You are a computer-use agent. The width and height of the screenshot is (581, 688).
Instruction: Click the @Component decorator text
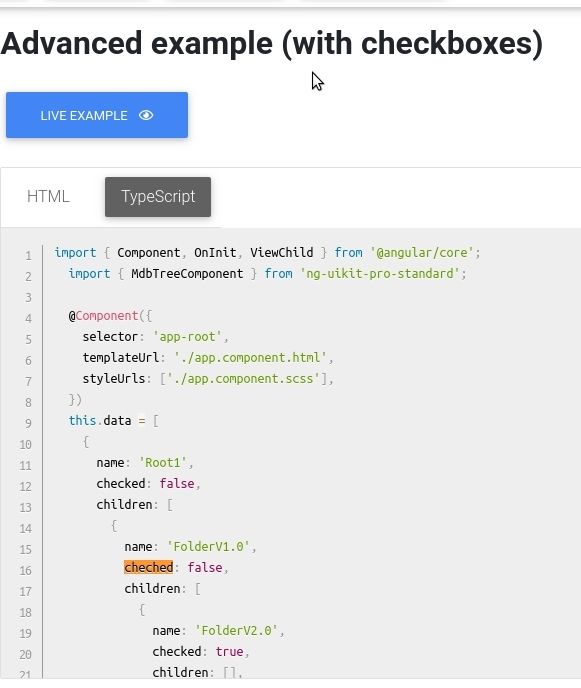pos(104,316)
